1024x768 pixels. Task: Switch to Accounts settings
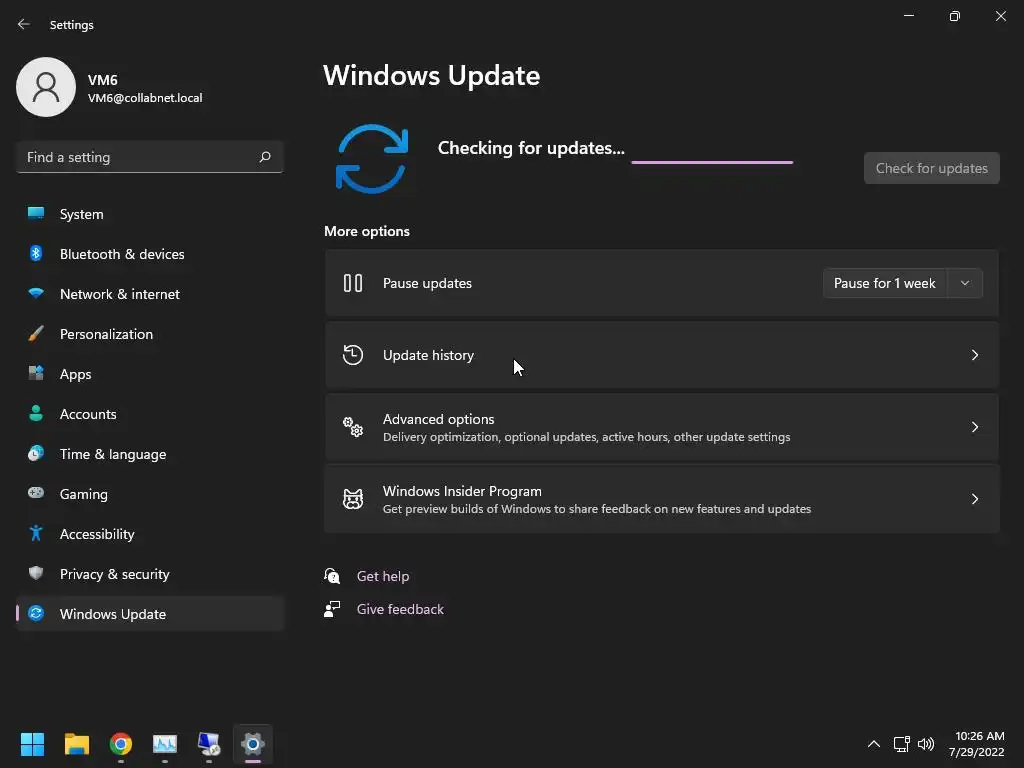point(150,413)
